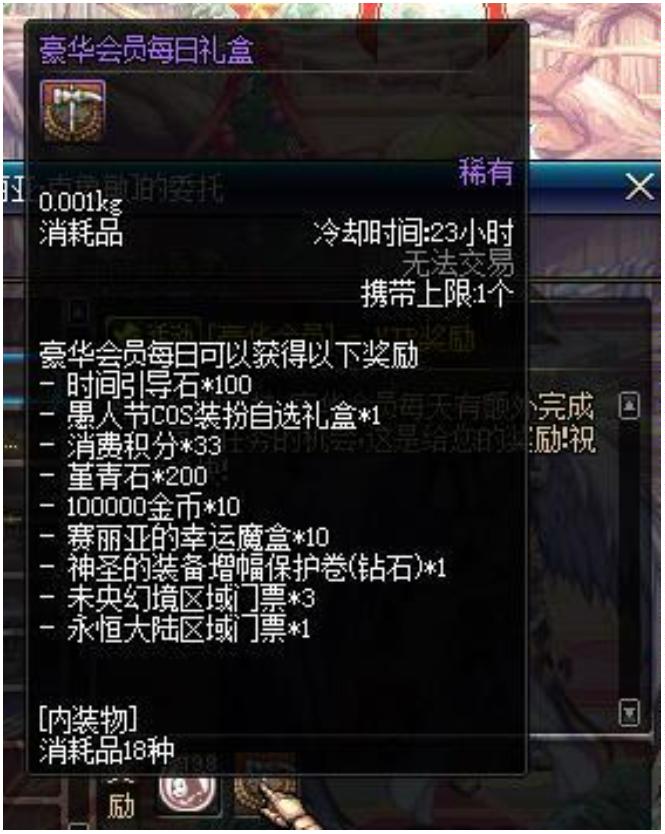Click the 冷却时间:23小时 cooldown text
The width and height of the screenshot is (665, 834).
(414, 232)
